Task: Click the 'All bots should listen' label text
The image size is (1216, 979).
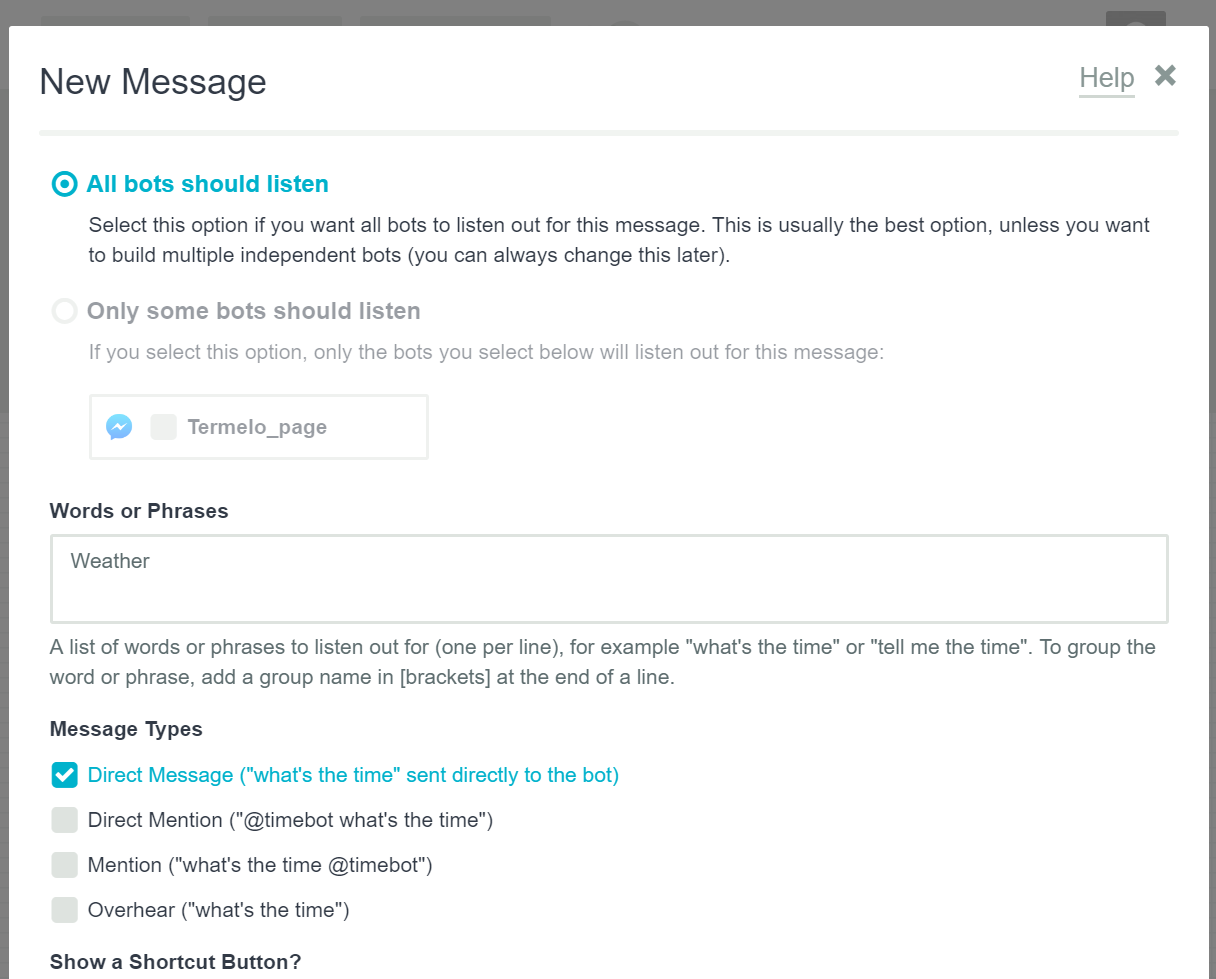Action: click(208, 184)
